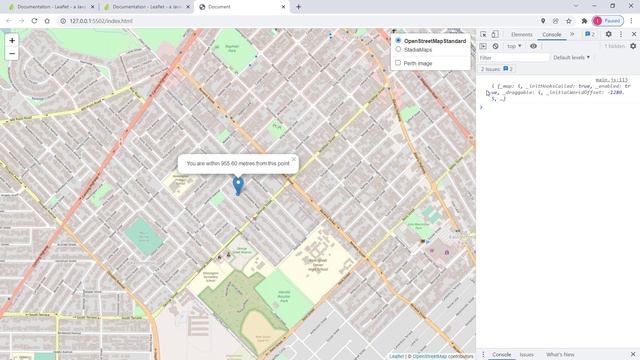The width and height of the screenshot is (640, 360).
Task: Go back in browser history
Action: [9, 21]
